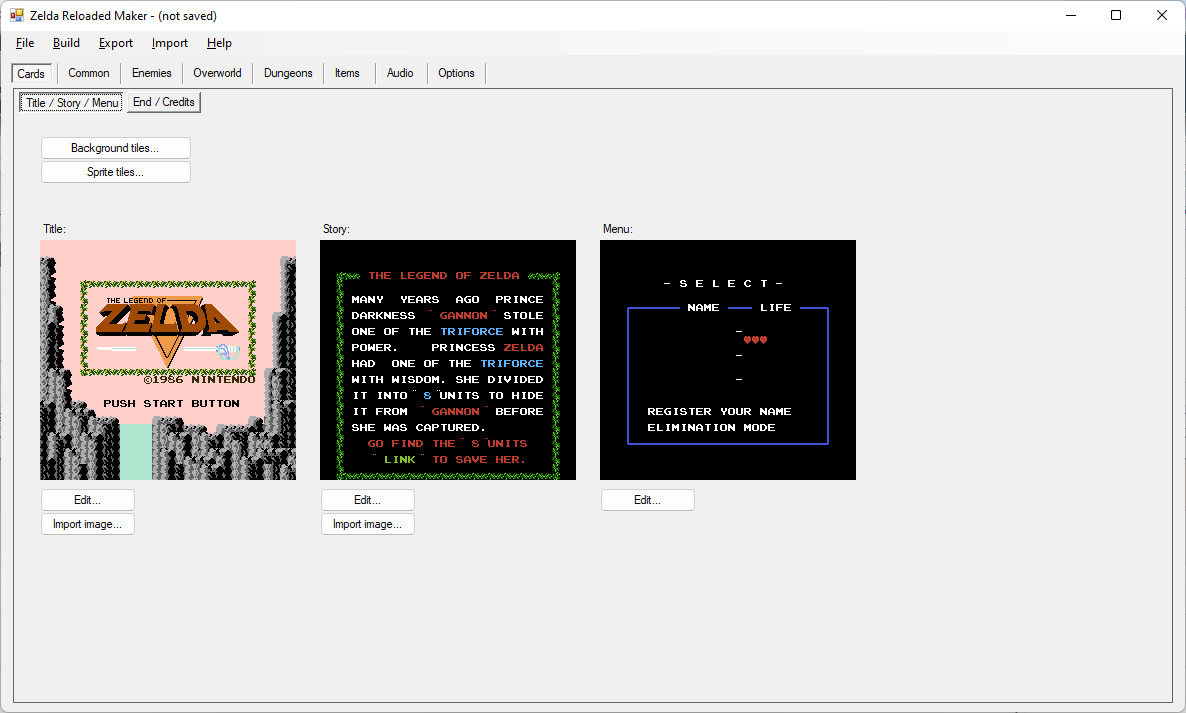Click the "Story:" label text
The image size is (1186, 713).
337,229
